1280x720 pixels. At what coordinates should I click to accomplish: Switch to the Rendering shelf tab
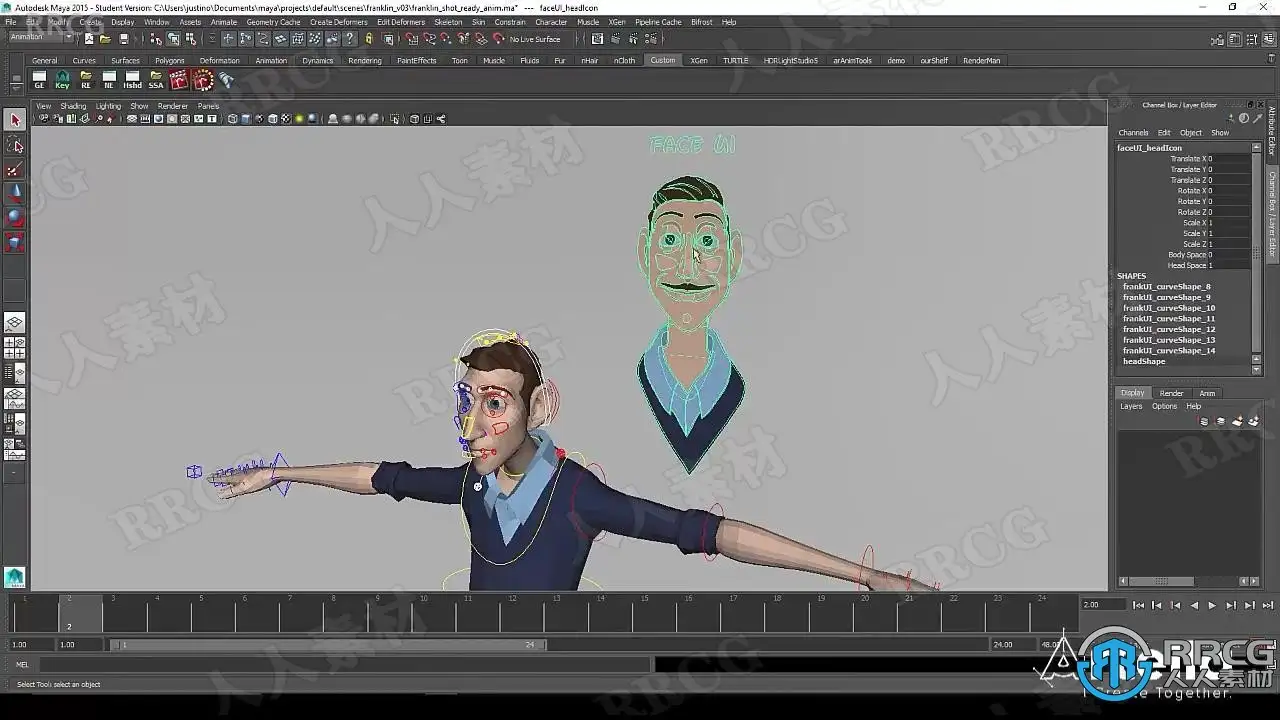coord(364,61)
